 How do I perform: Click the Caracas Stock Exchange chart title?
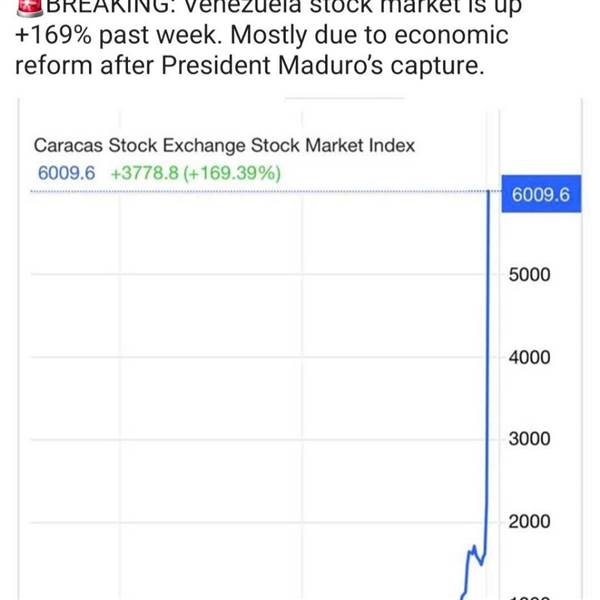point(224,145)
